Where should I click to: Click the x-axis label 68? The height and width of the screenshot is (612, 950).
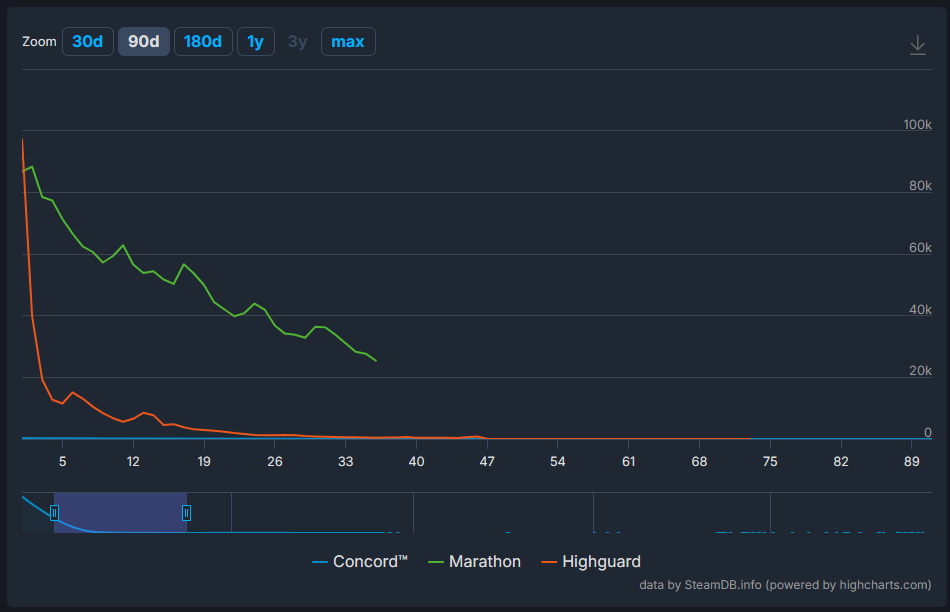(699, 462)
